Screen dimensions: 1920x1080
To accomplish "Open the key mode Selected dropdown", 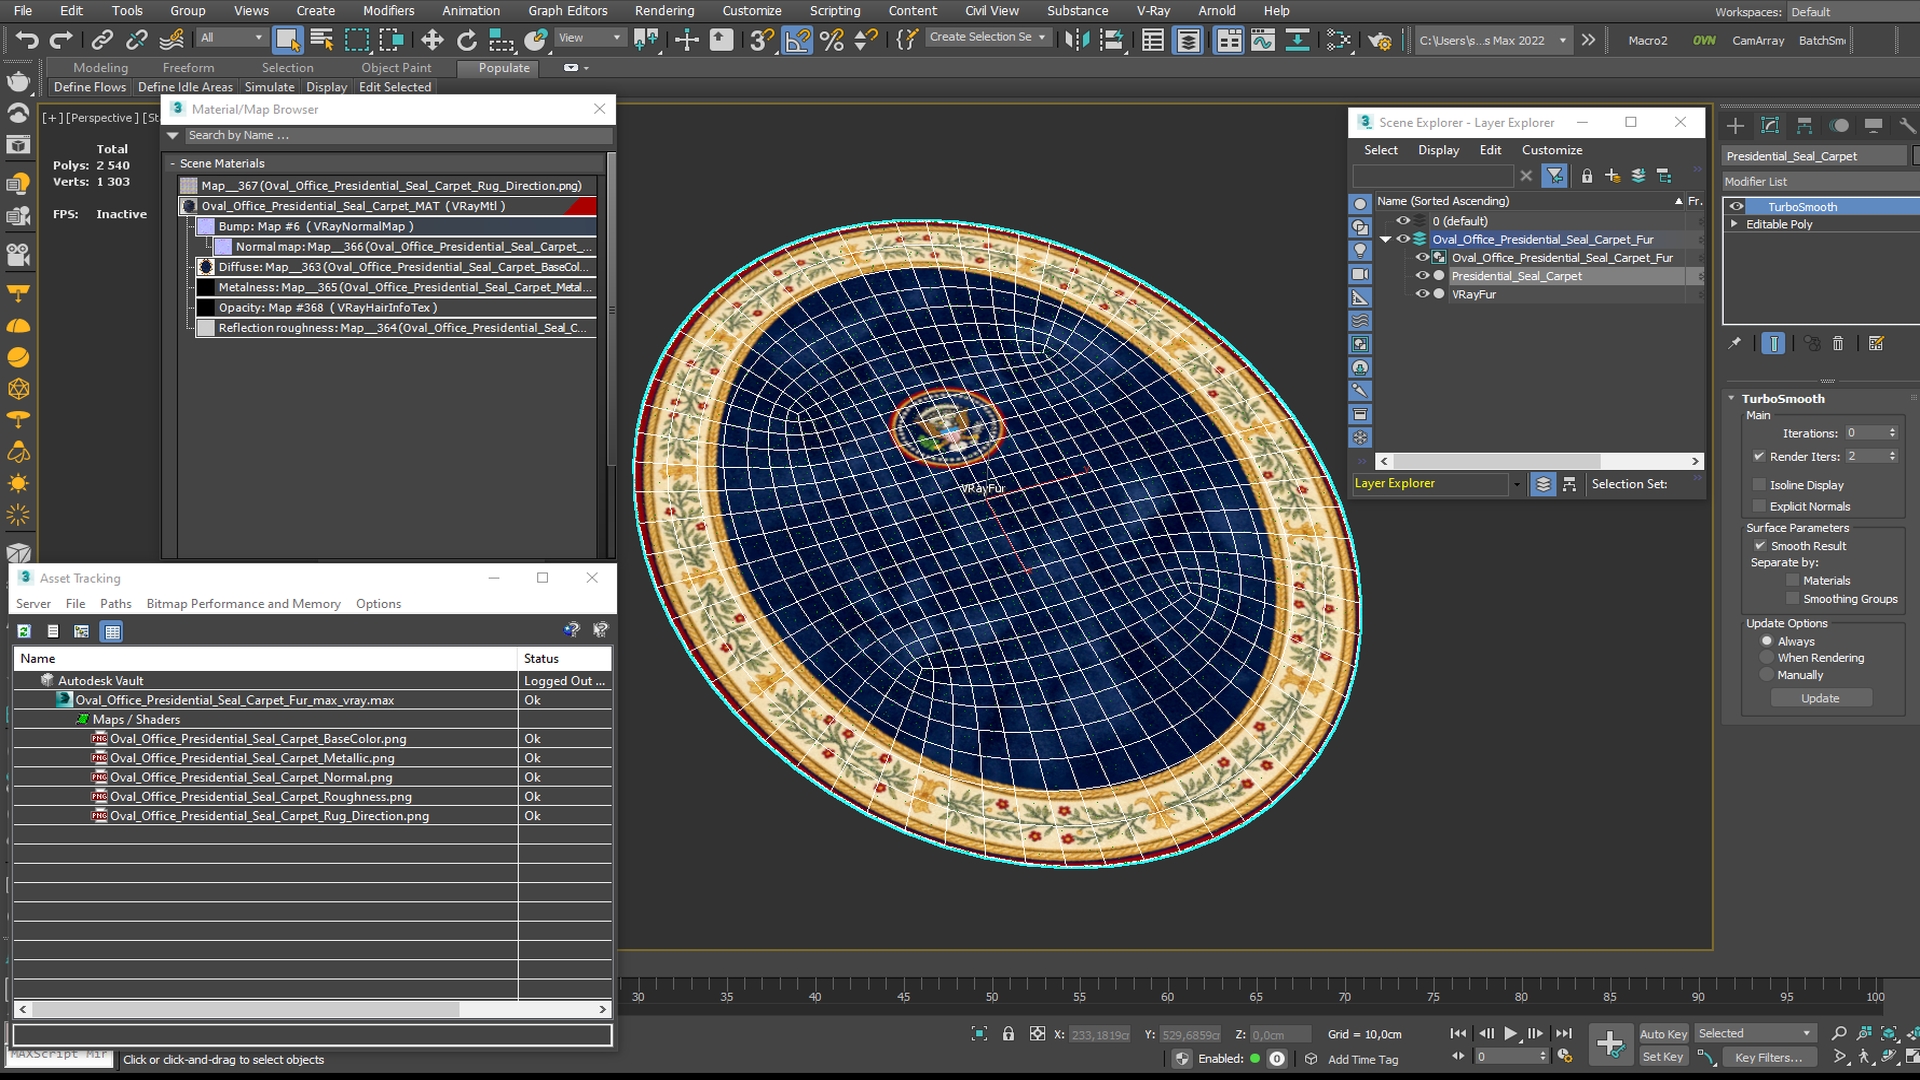I will pos(1754,1033).
